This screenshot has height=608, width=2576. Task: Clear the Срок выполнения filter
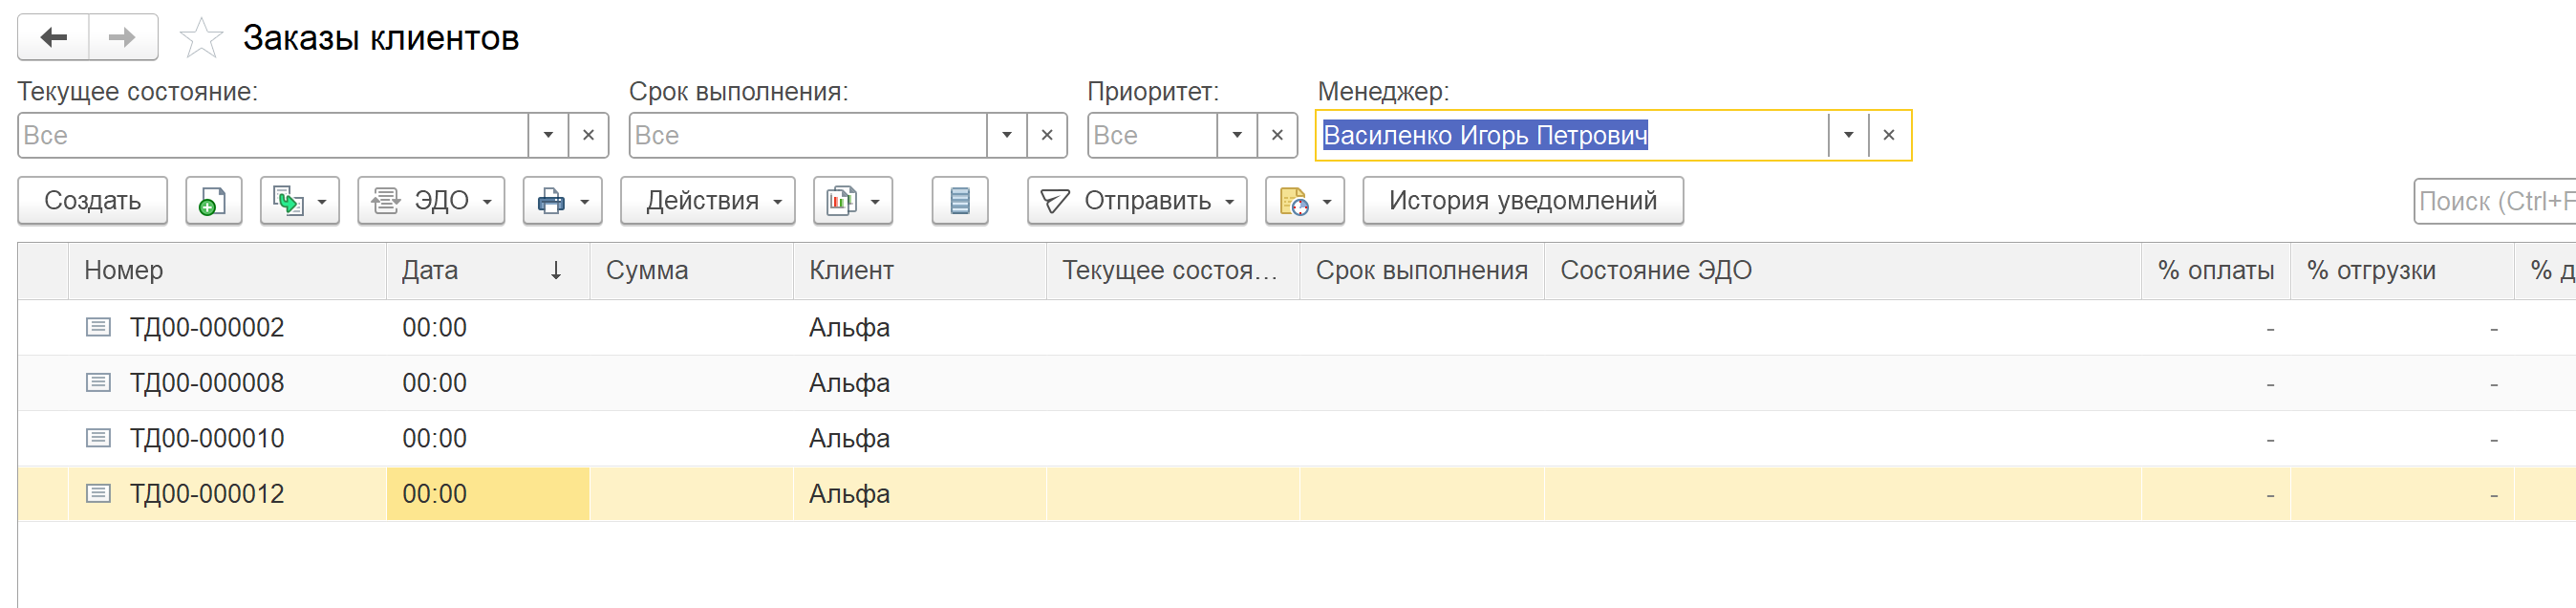point(1047,135)
